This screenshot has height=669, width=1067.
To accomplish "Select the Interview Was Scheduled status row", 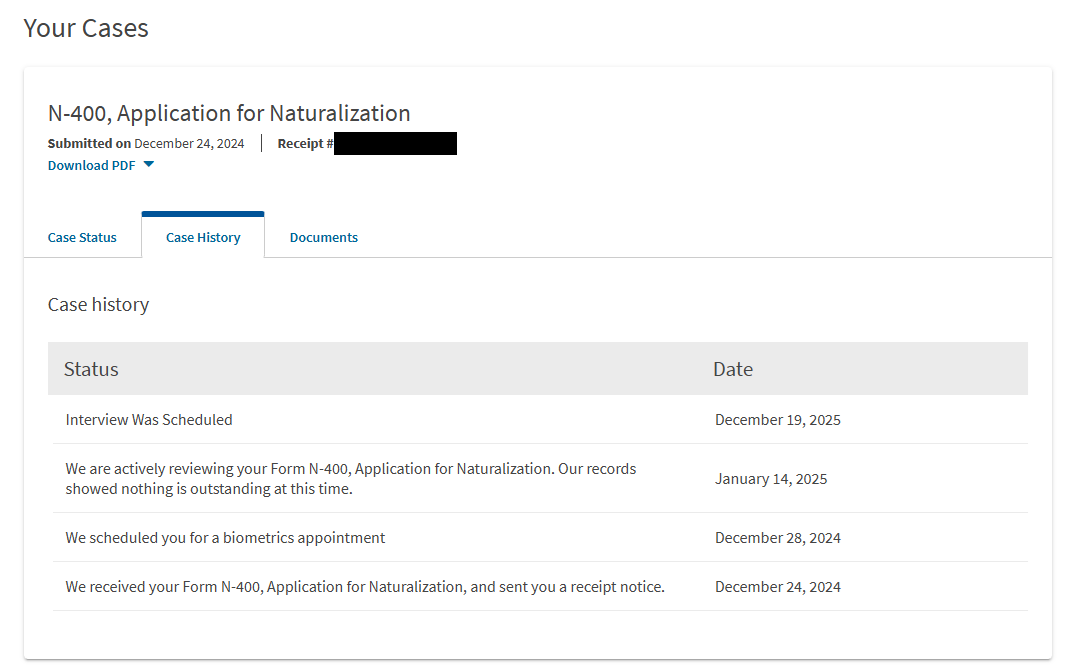I will 149,420.
